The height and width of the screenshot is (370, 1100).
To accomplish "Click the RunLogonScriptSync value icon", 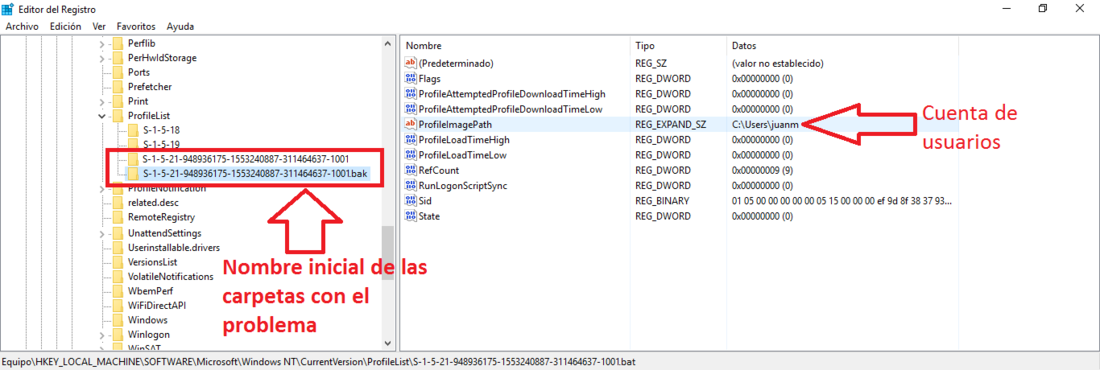I will coord(411,185).
